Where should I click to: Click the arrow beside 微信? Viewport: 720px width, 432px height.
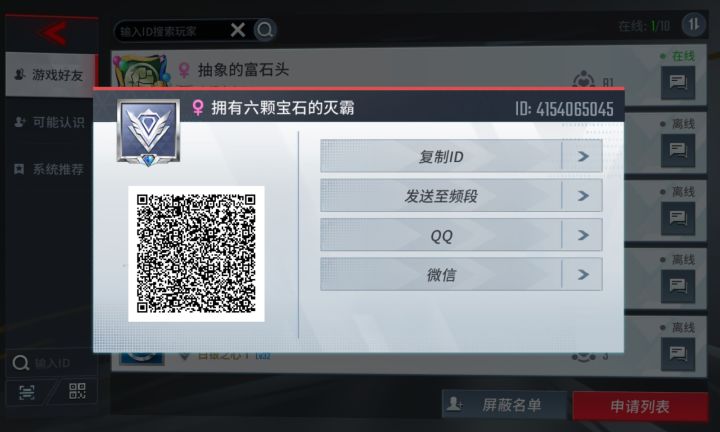coord(583,275)
